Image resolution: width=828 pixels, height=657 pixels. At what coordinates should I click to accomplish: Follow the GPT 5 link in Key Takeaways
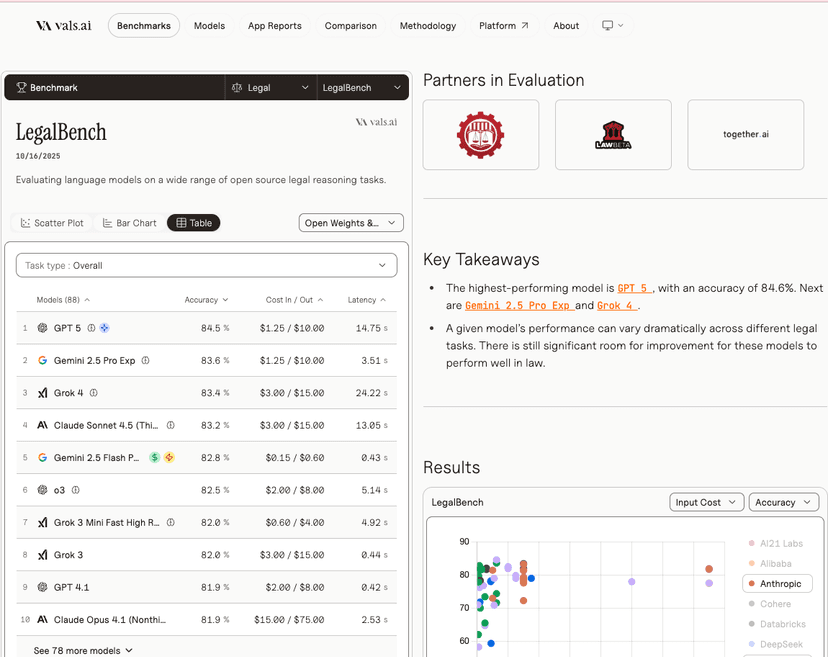pyautogui.click(x=631, y=288)
